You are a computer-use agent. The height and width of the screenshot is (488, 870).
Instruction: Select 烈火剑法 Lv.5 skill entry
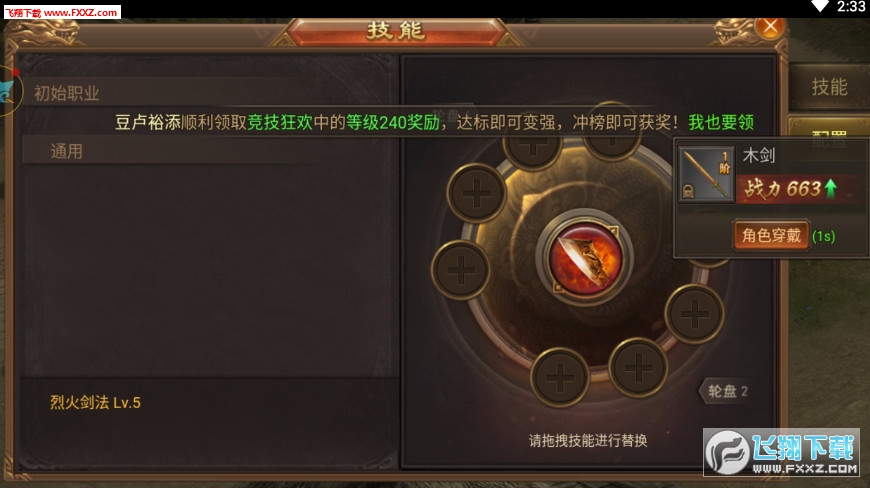coord(95,403)
